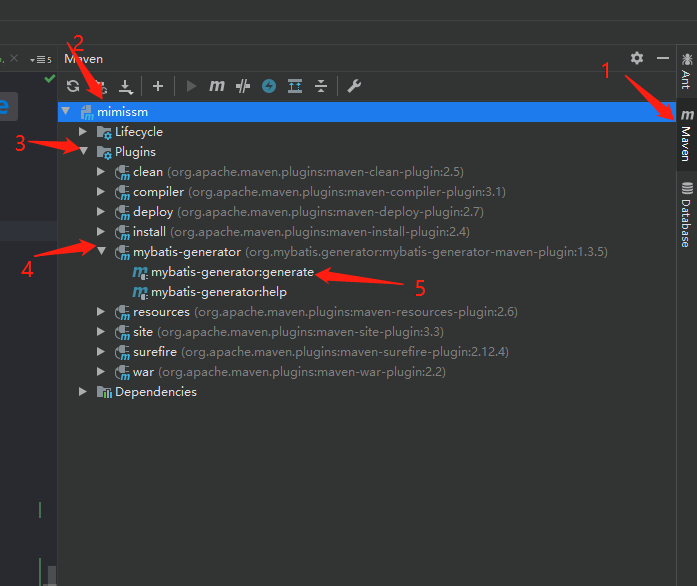Open the Database side tab
The width and height of the screenshot is (697, 586).
click(x=686, y=215)
